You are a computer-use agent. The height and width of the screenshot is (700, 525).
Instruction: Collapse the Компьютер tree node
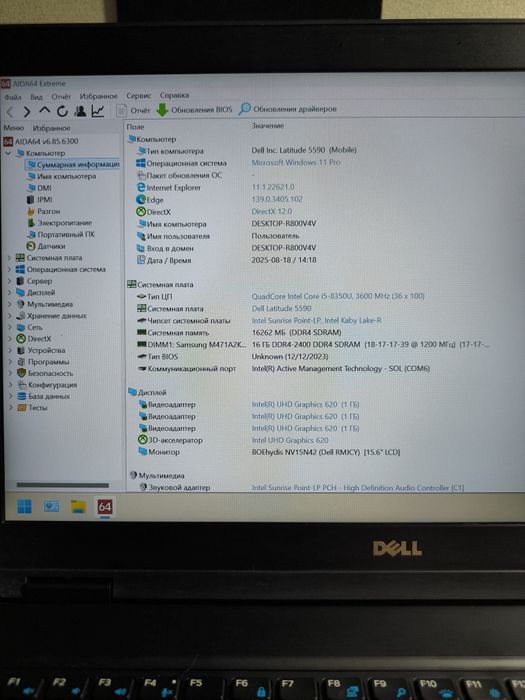tap(8, 153)
